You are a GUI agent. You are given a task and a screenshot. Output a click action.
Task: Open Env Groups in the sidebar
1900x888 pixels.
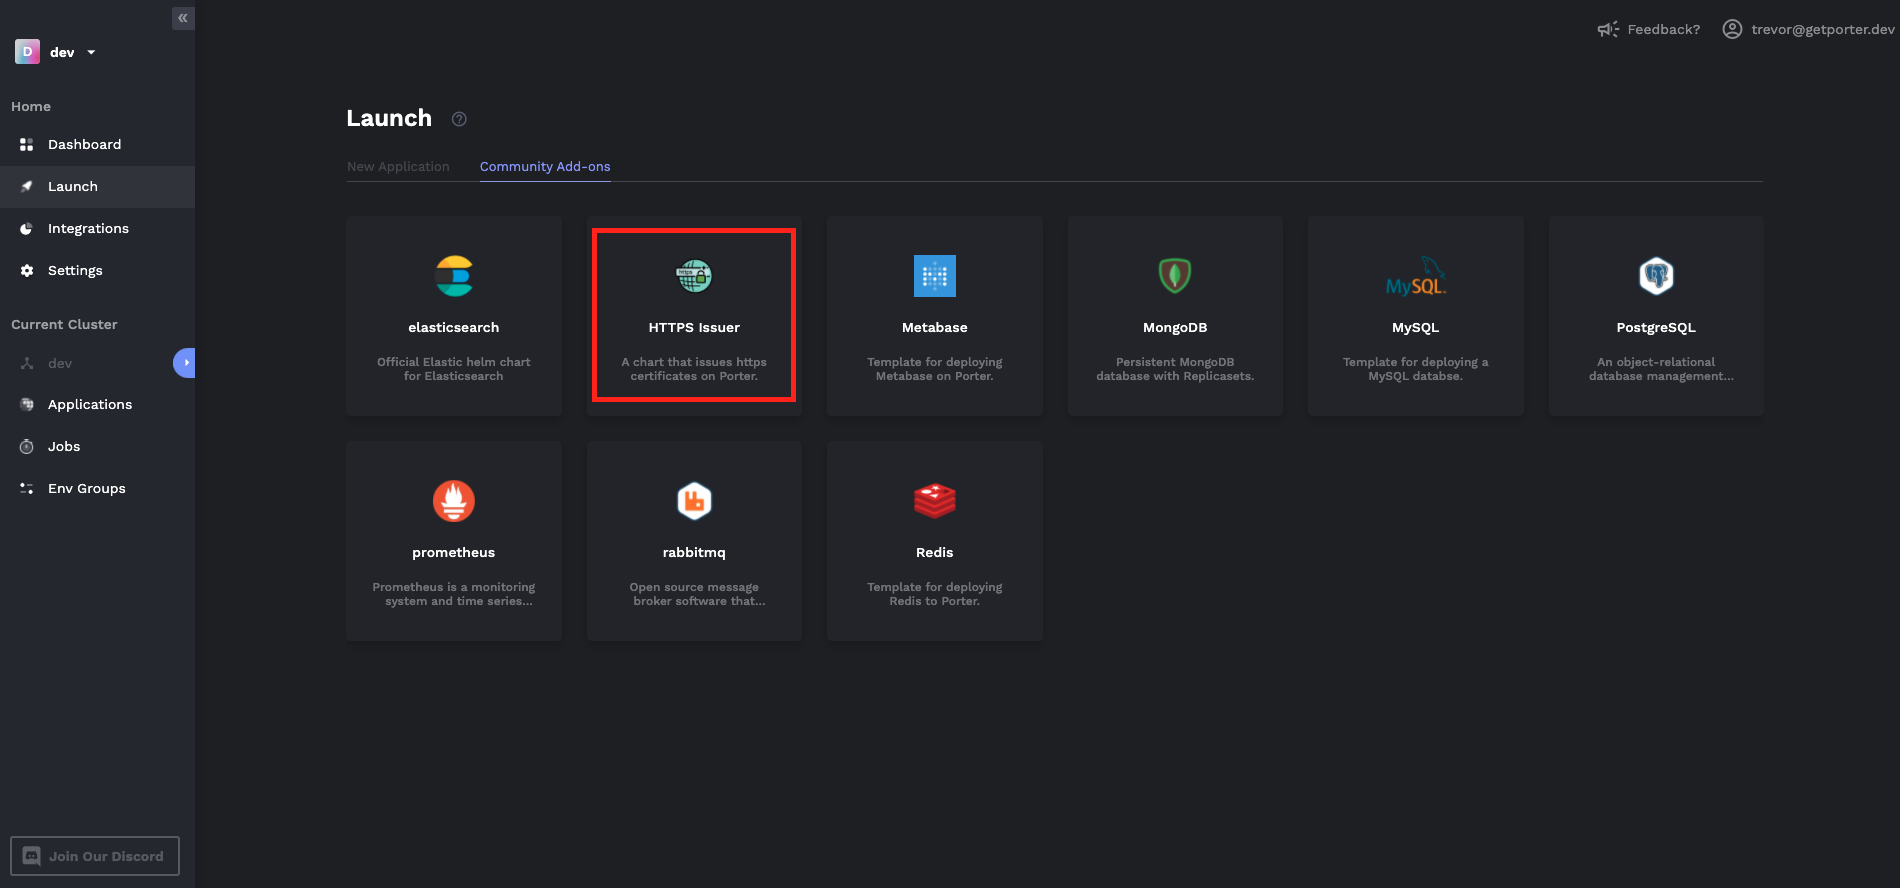tap(97, 489)
